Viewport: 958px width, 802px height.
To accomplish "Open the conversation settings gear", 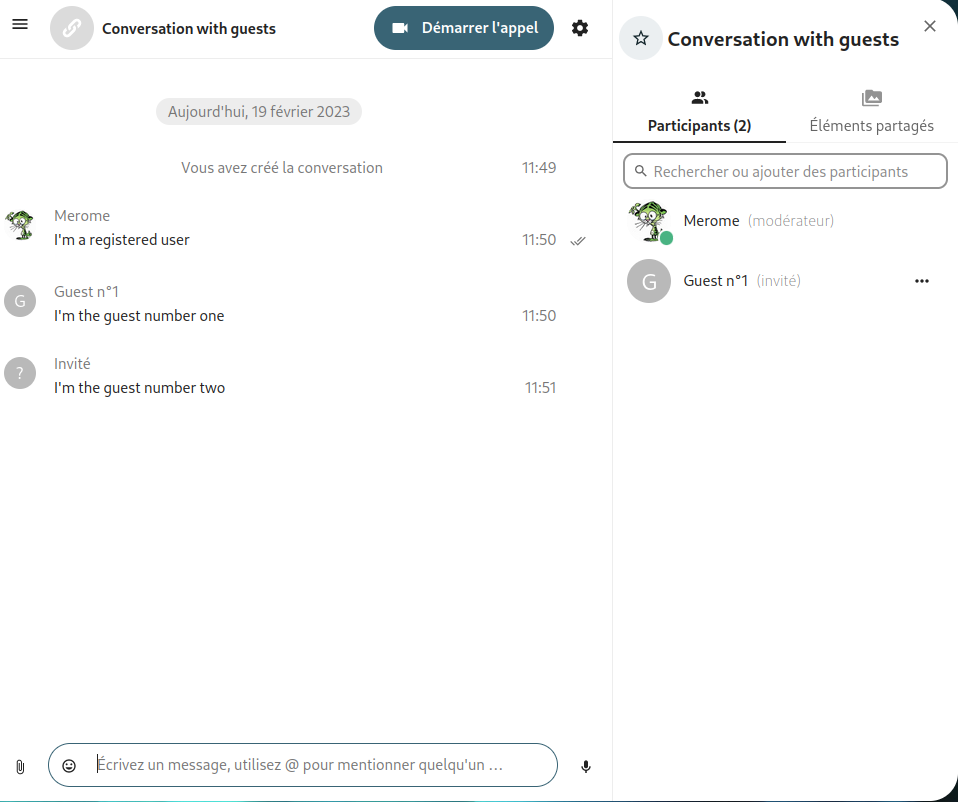I will coord(580,28).
